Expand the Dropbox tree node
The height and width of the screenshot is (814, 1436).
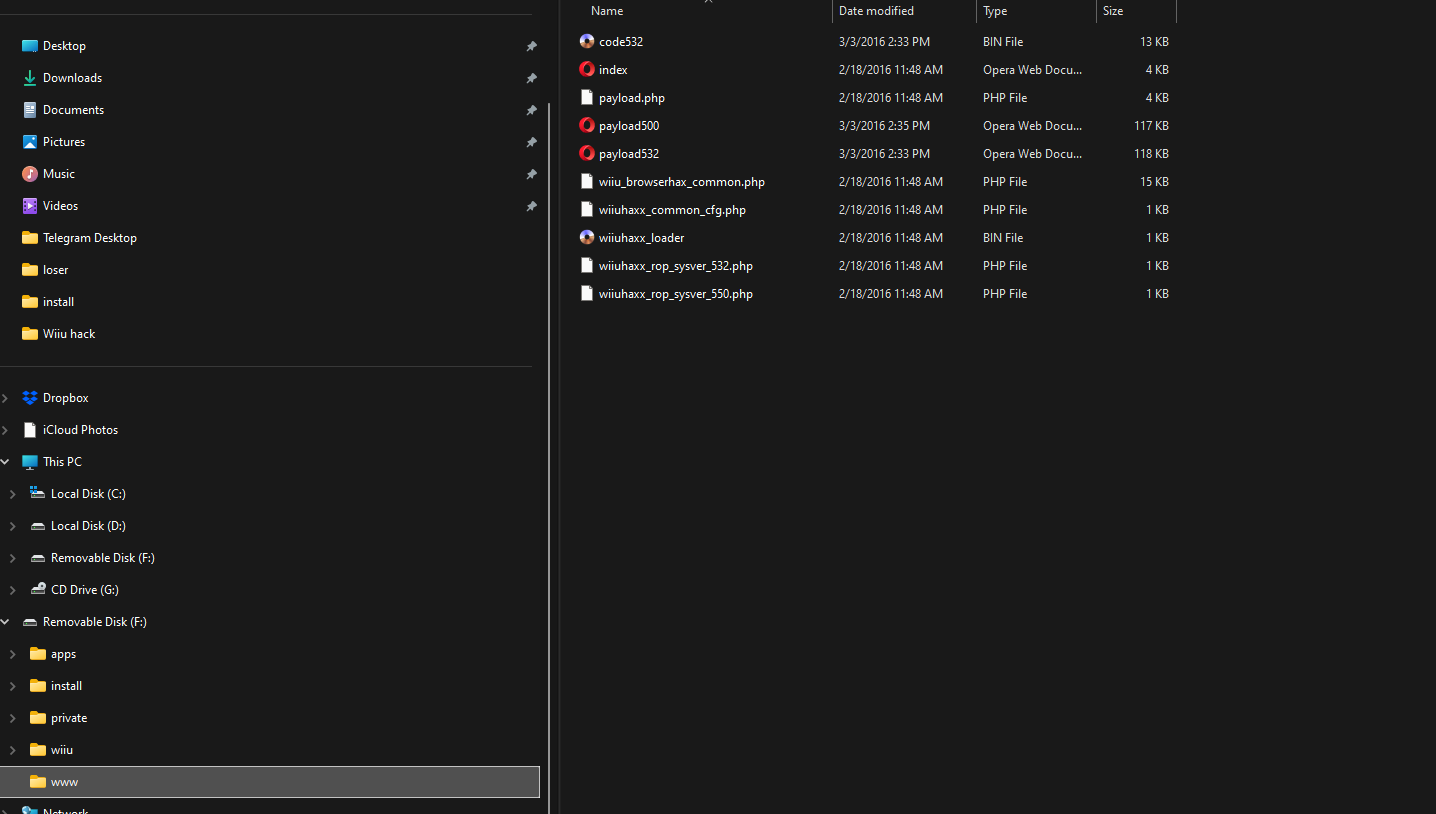pos(5,398)
